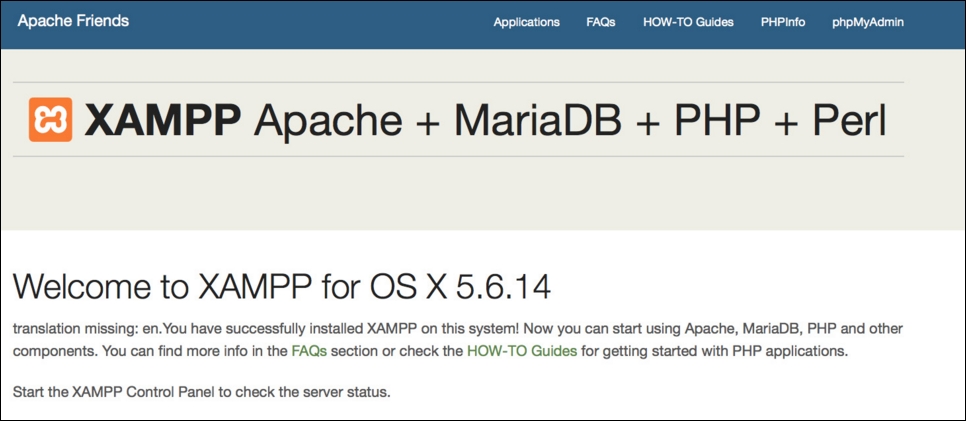Click the Start the XAMPP Control Panel sentence

201,392
